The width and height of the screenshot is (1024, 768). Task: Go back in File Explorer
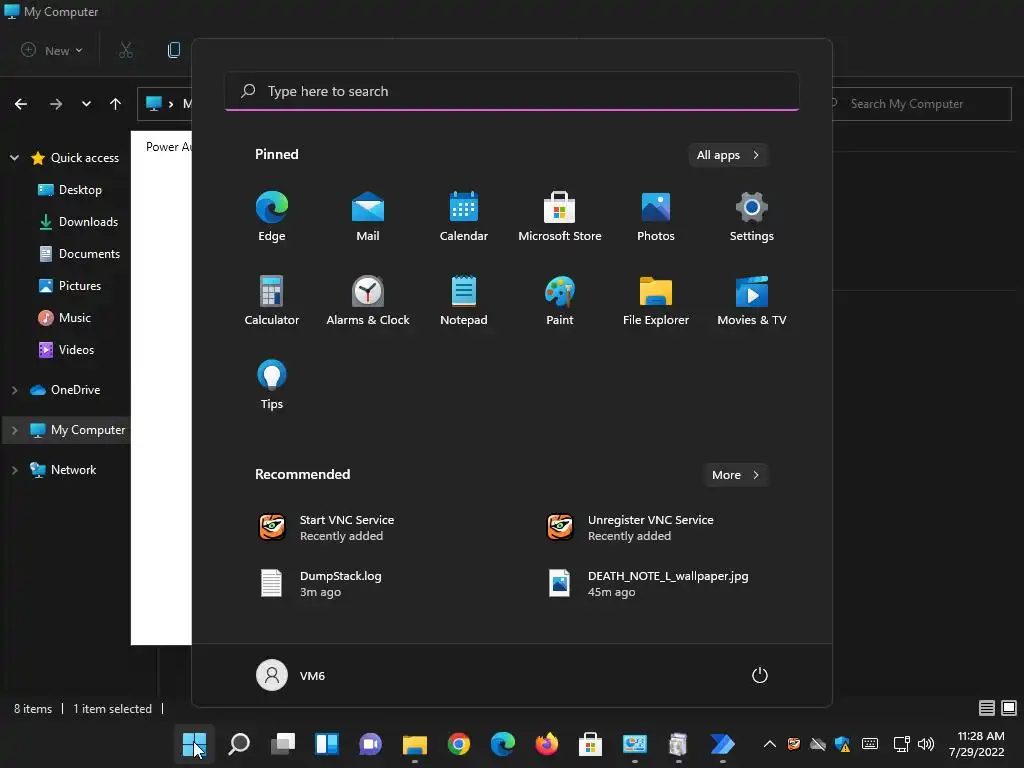tap(21, 104)
